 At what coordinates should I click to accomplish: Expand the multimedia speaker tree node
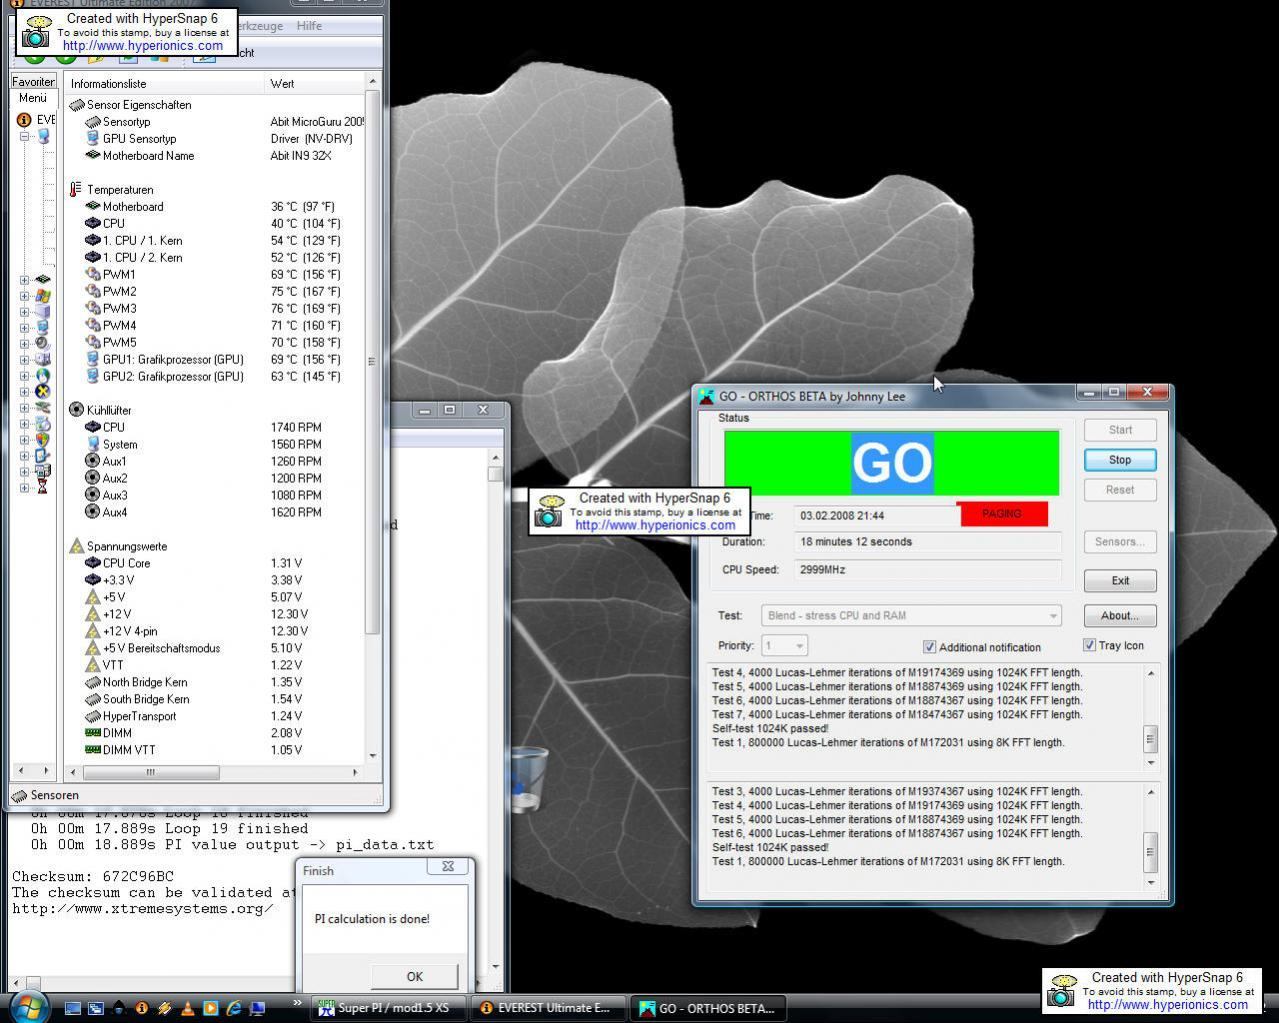(25, 343)
